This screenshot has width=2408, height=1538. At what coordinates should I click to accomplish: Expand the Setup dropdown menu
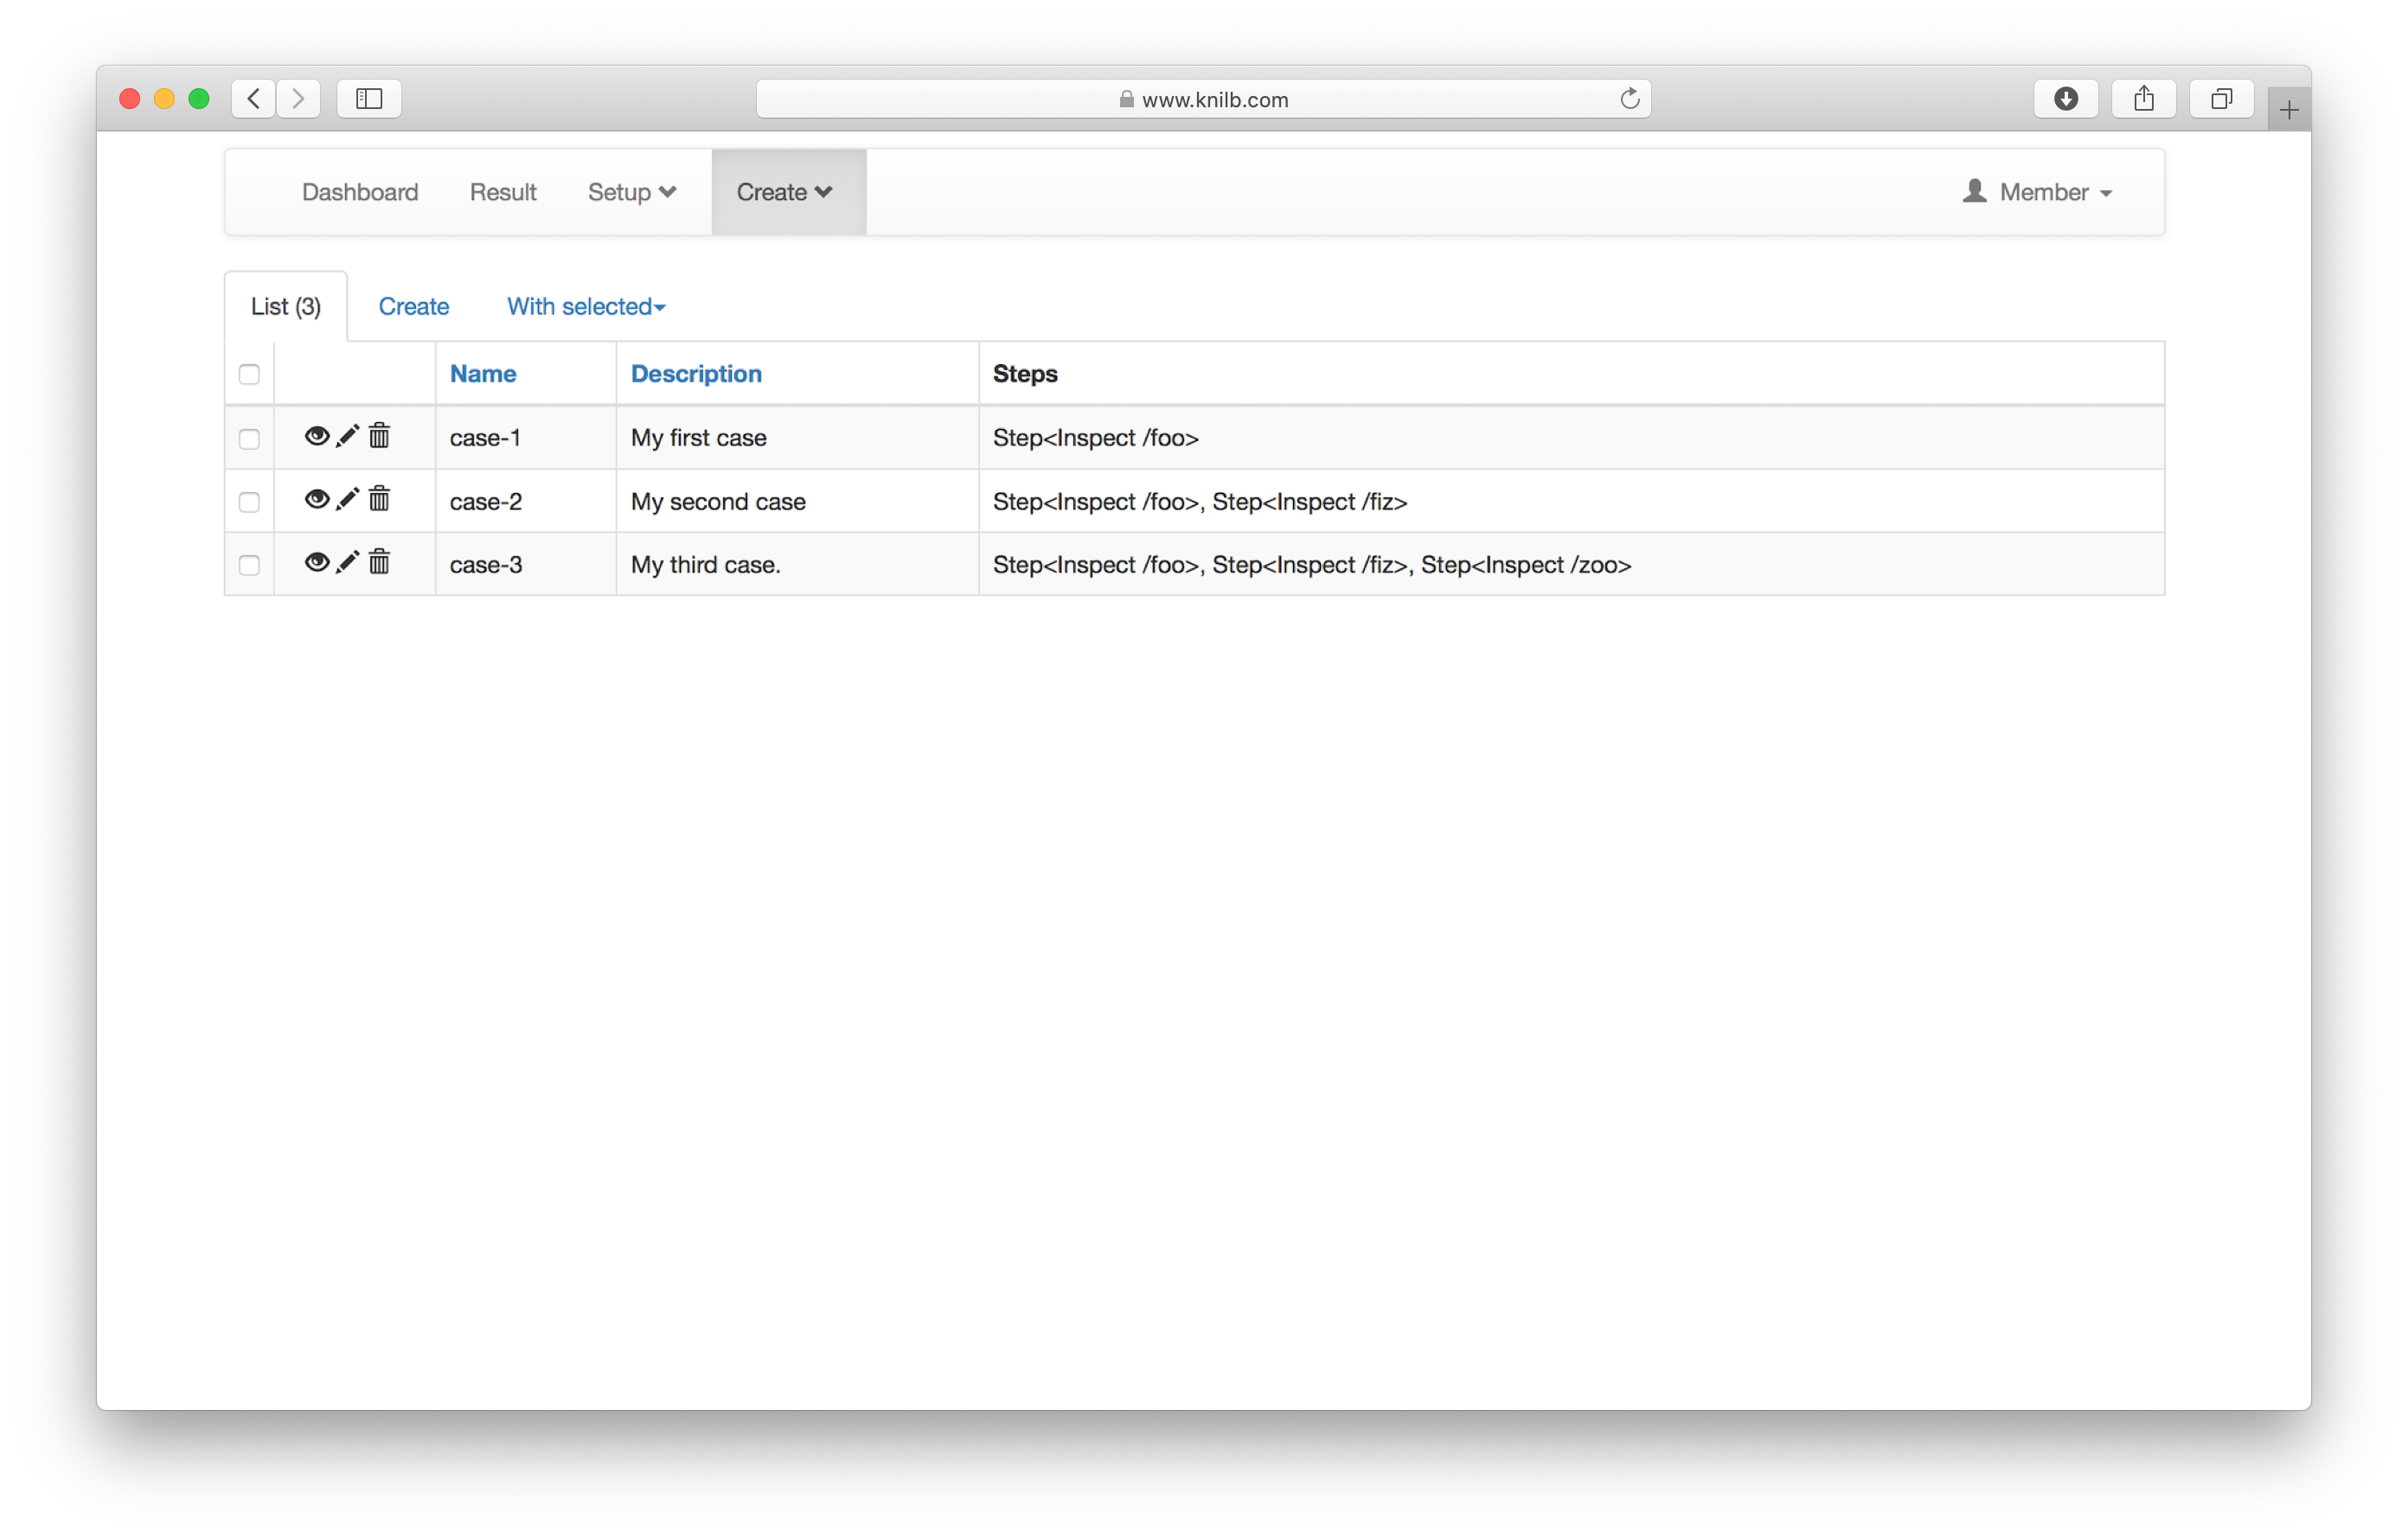point(632,192)
